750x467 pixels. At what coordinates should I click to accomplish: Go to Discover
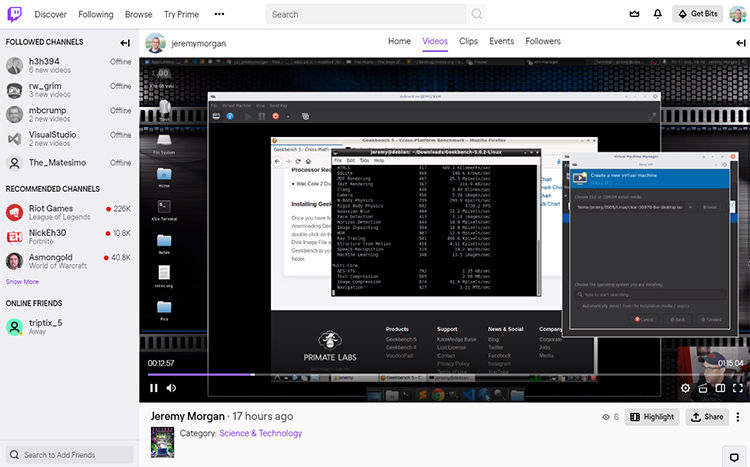[x=51, y=14]
